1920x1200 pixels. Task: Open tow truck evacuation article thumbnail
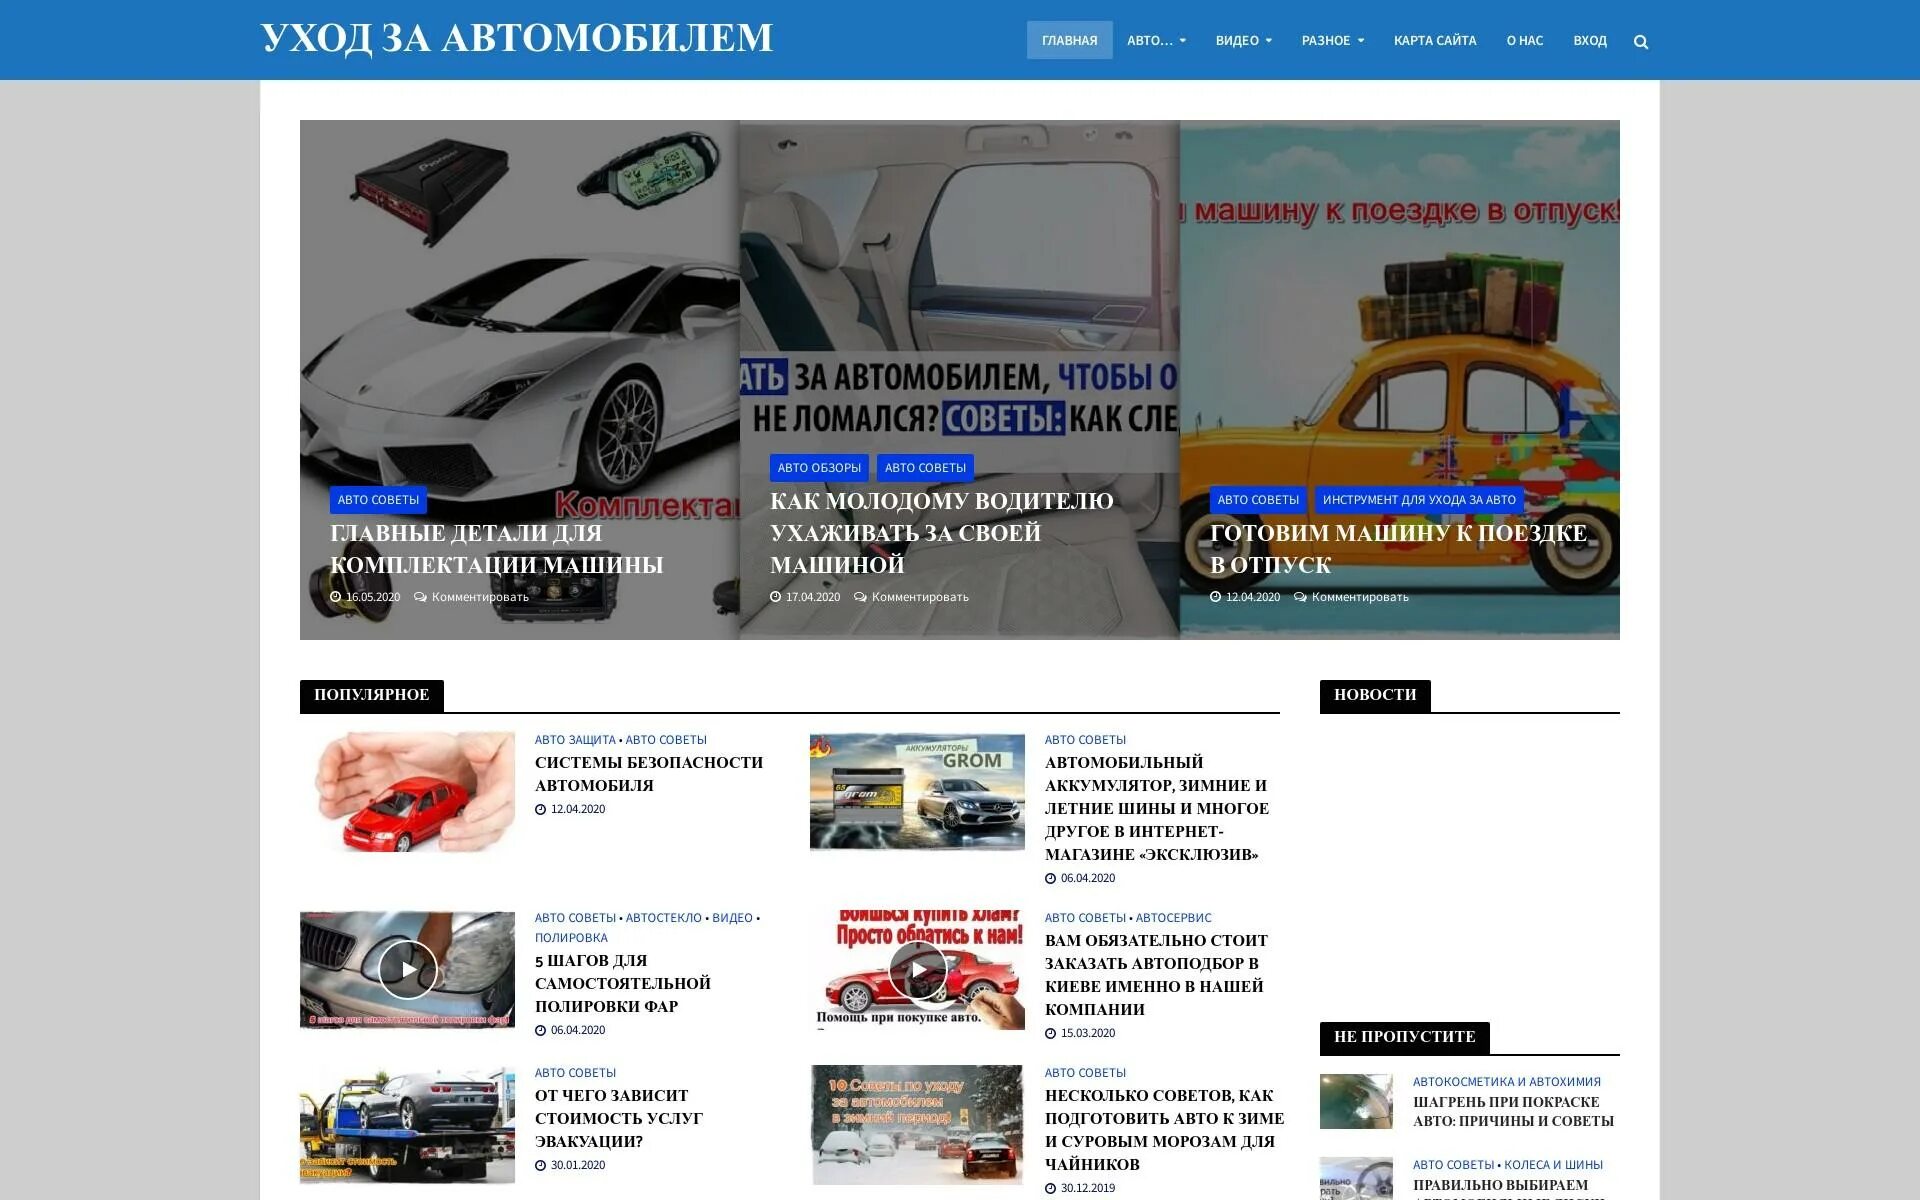(407, 1124)
